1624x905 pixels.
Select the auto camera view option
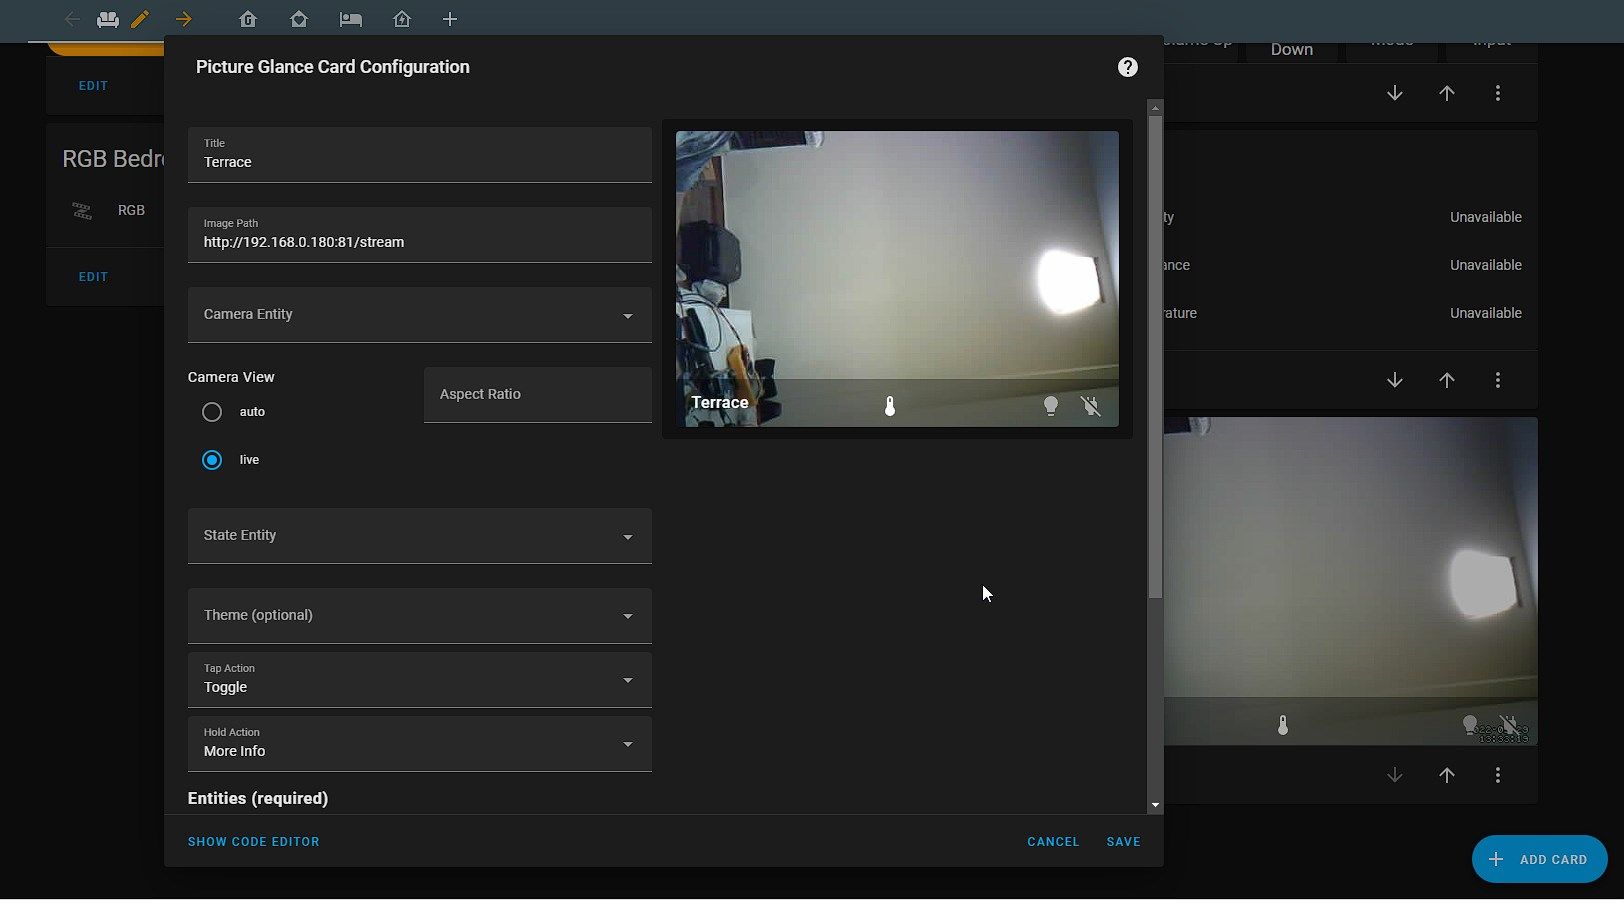coord(212,412)
